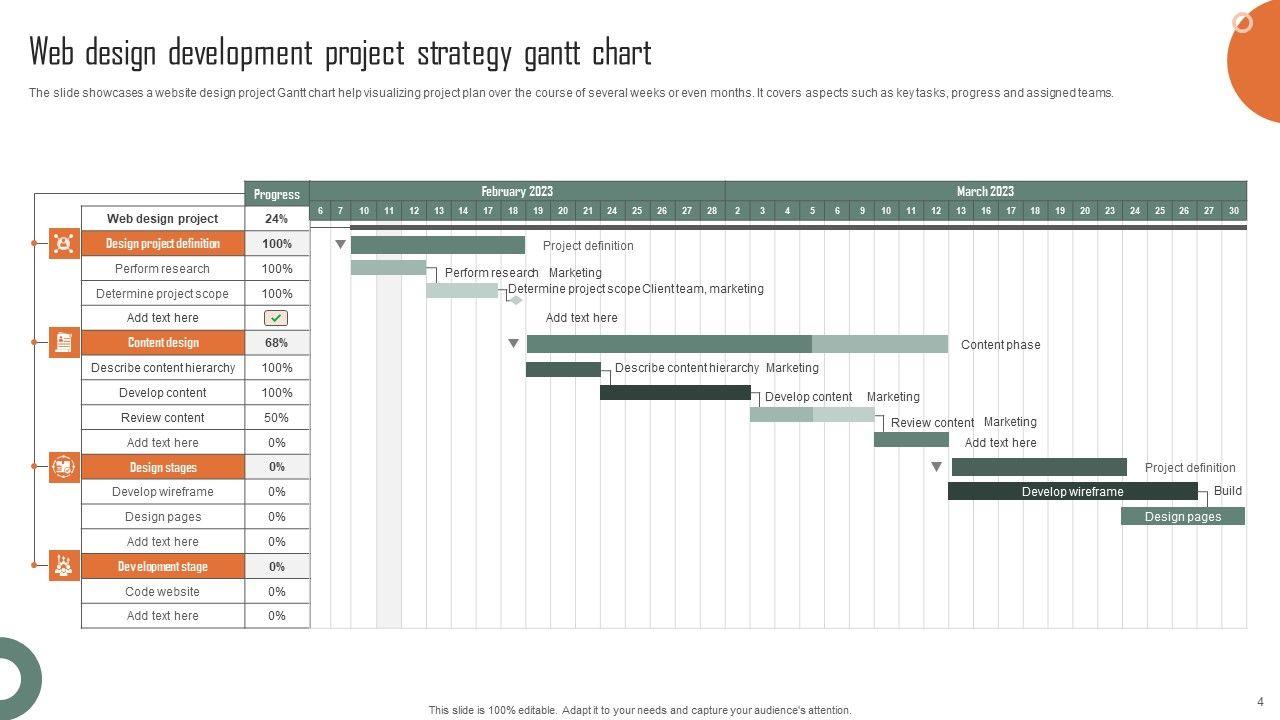This screenshot has width=1280, height=720.
Task: Select the March 2023 month header
Action: 985,191
